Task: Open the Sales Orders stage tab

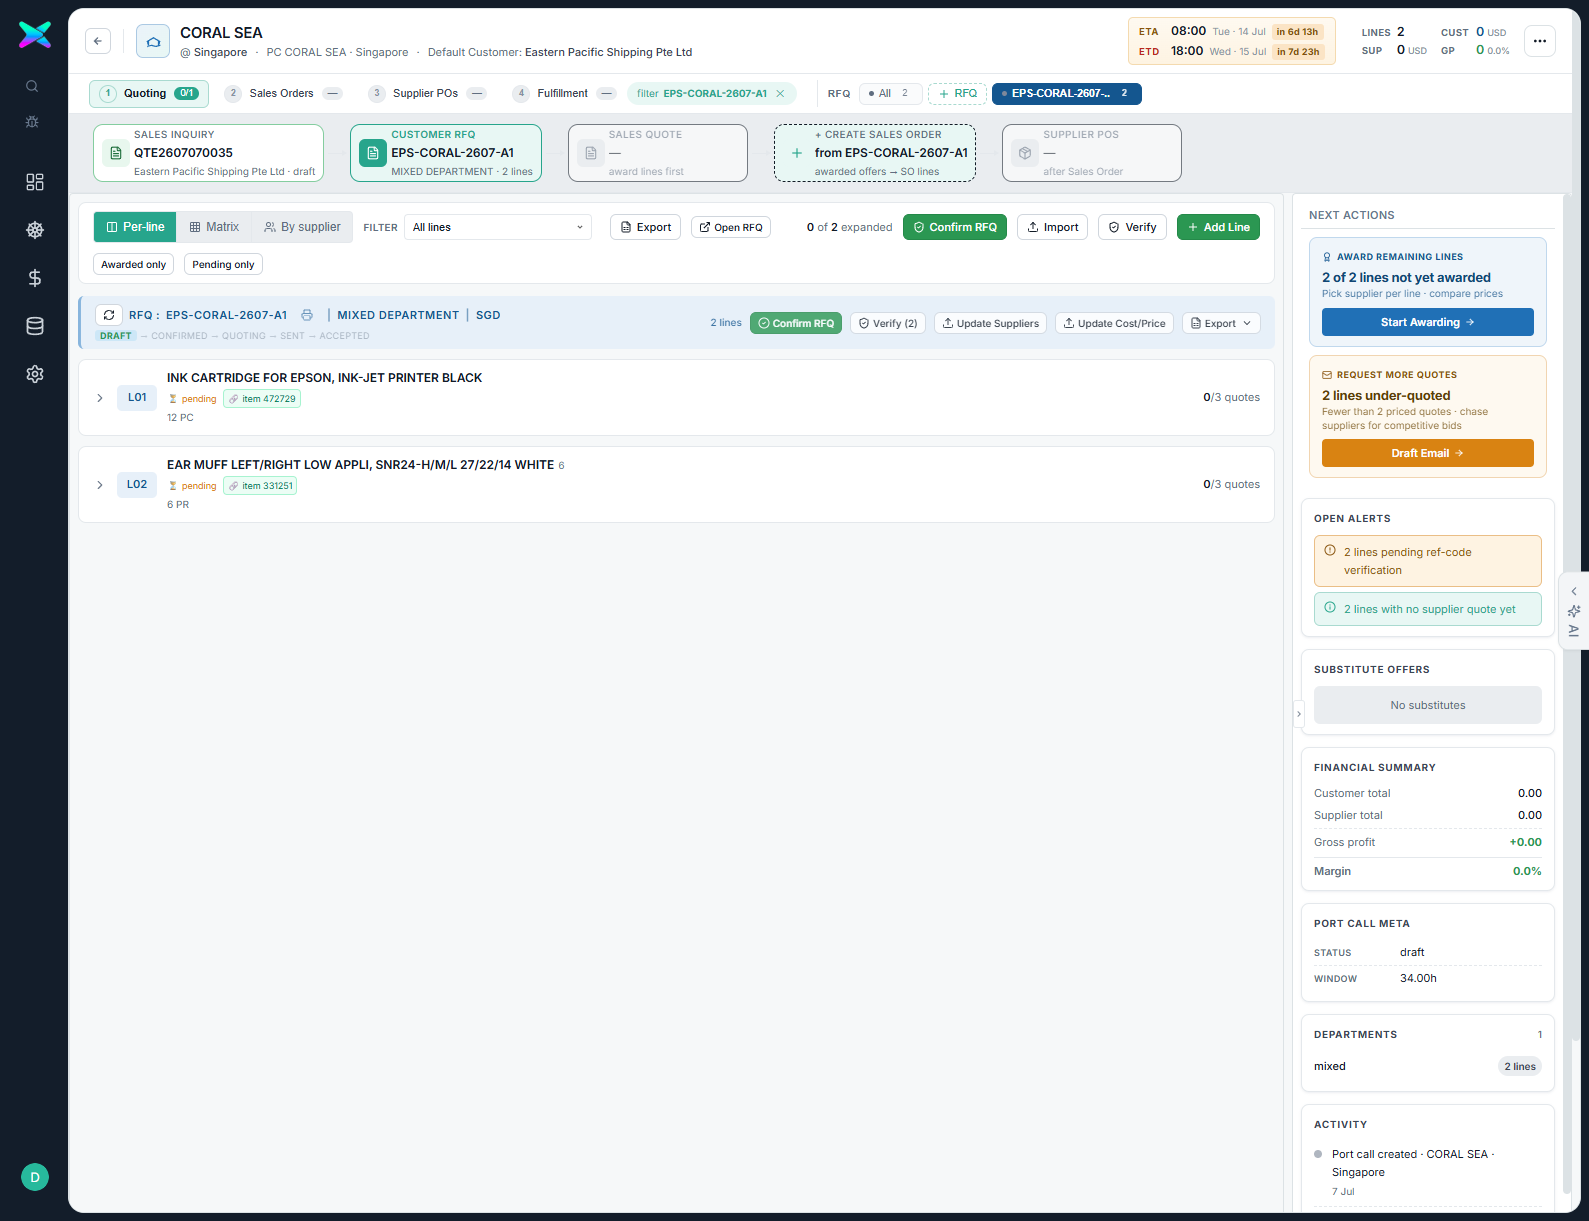Action: click(x=283, y=94)
